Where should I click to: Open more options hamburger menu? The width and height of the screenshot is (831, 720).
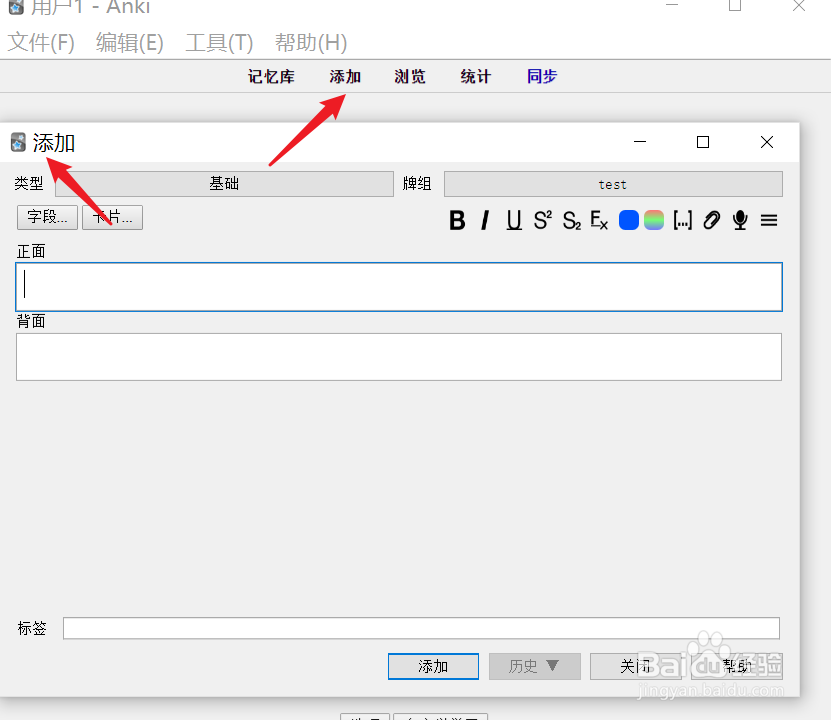click(x=769, y=220)
